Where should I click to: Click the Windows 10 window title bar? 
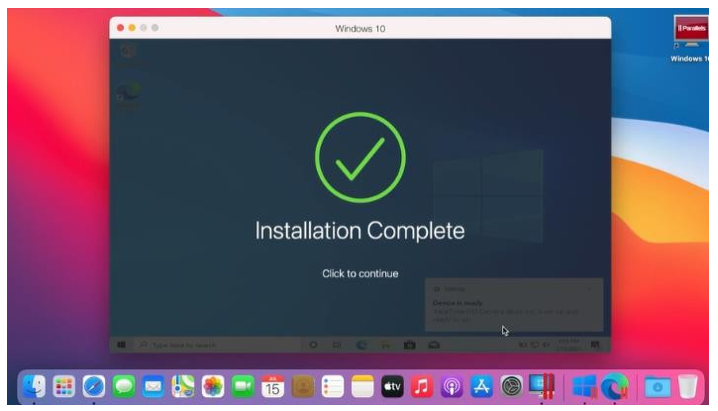click(x=360, y=28)
